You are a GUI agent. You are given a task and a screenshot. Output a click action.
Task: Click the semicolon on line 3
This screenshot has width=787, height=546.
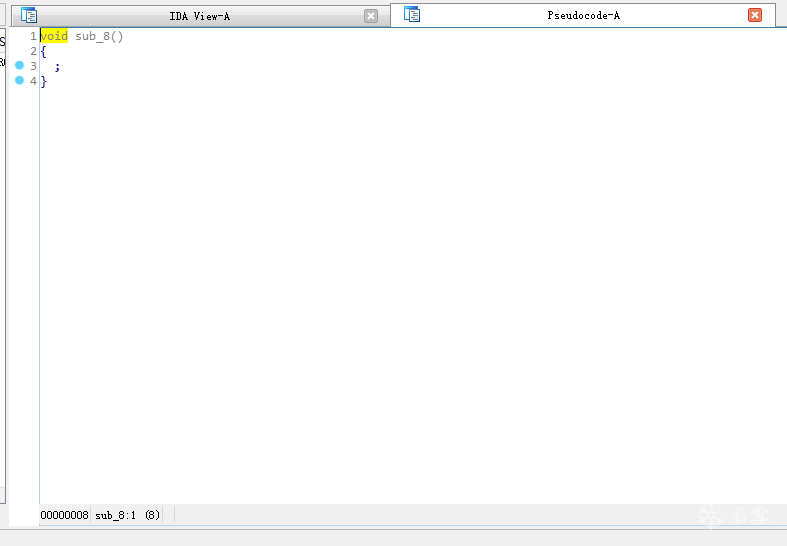[57, 67]
